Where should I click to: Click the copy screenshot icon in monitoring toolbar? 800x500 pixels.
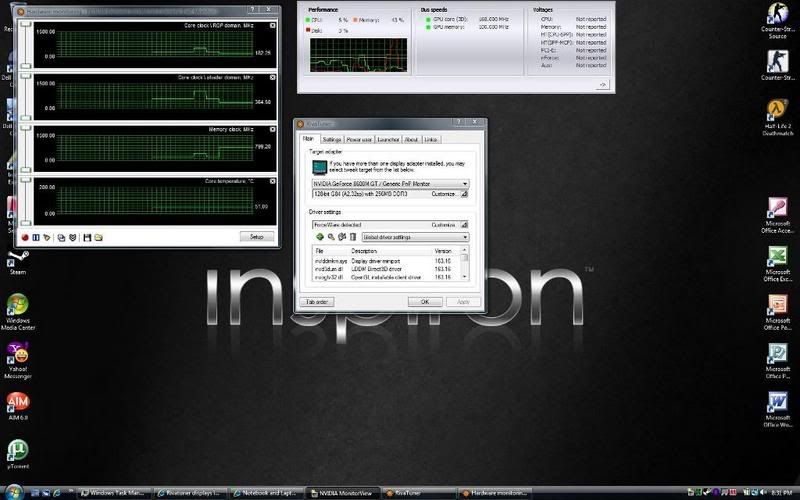coord(61,238)
